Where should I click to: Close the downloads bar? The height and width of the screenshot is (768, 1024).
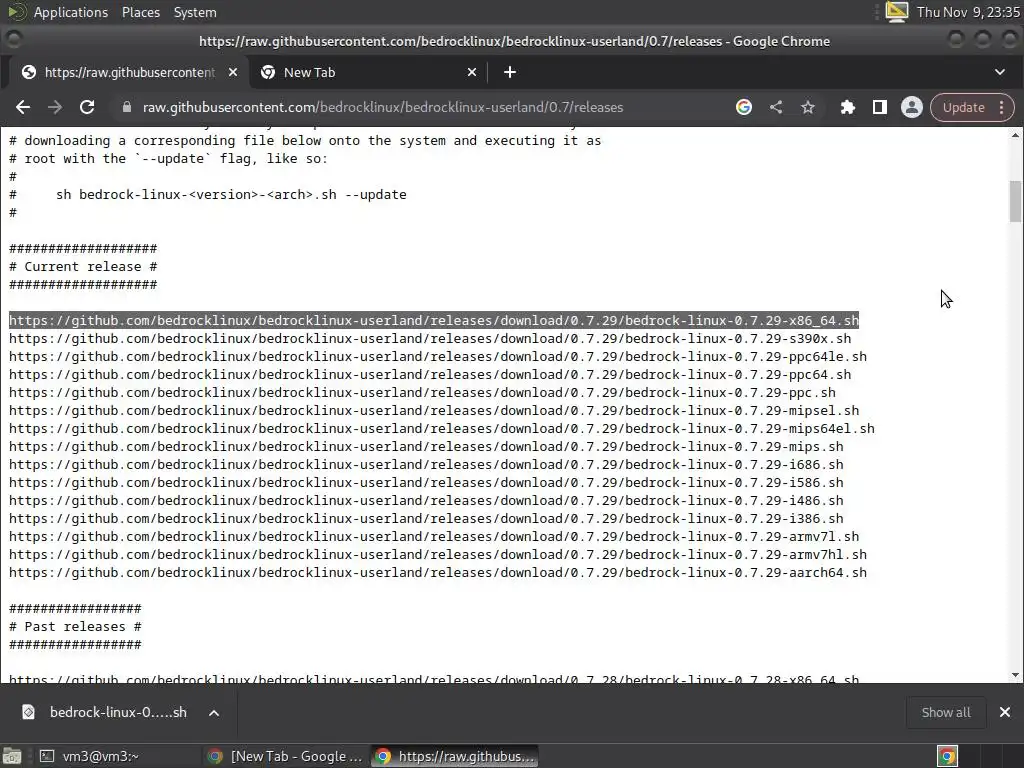[1005, 712]
